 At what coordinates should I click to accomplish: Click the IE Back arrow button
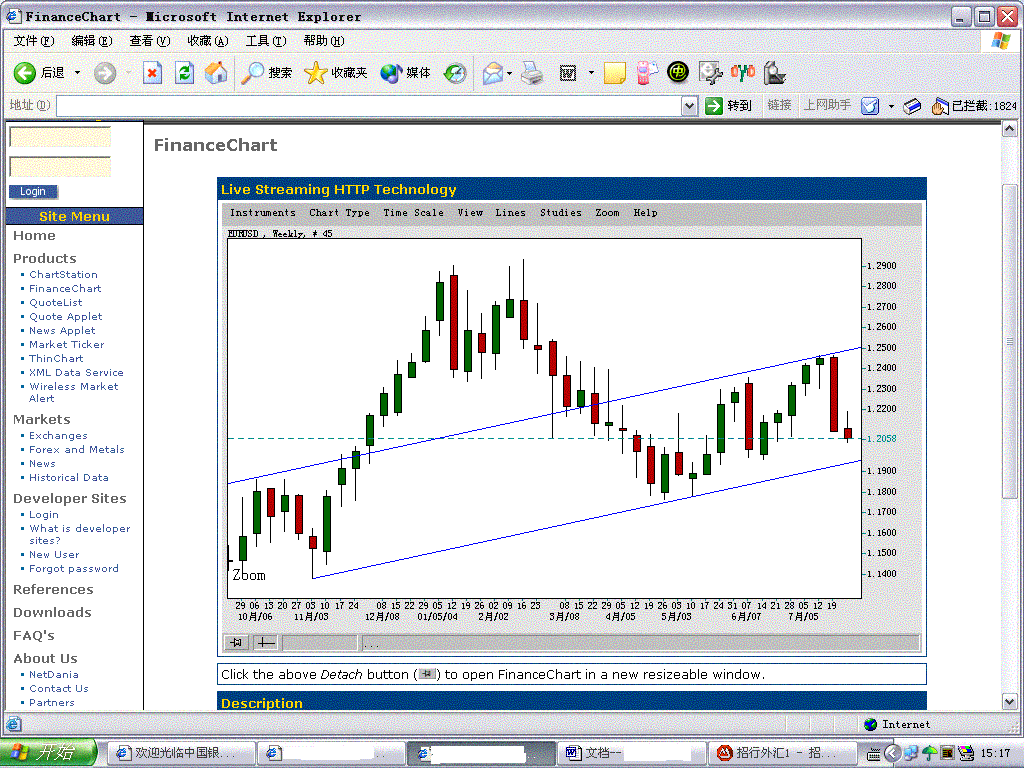pyautogui.click(x=25, y=72)
